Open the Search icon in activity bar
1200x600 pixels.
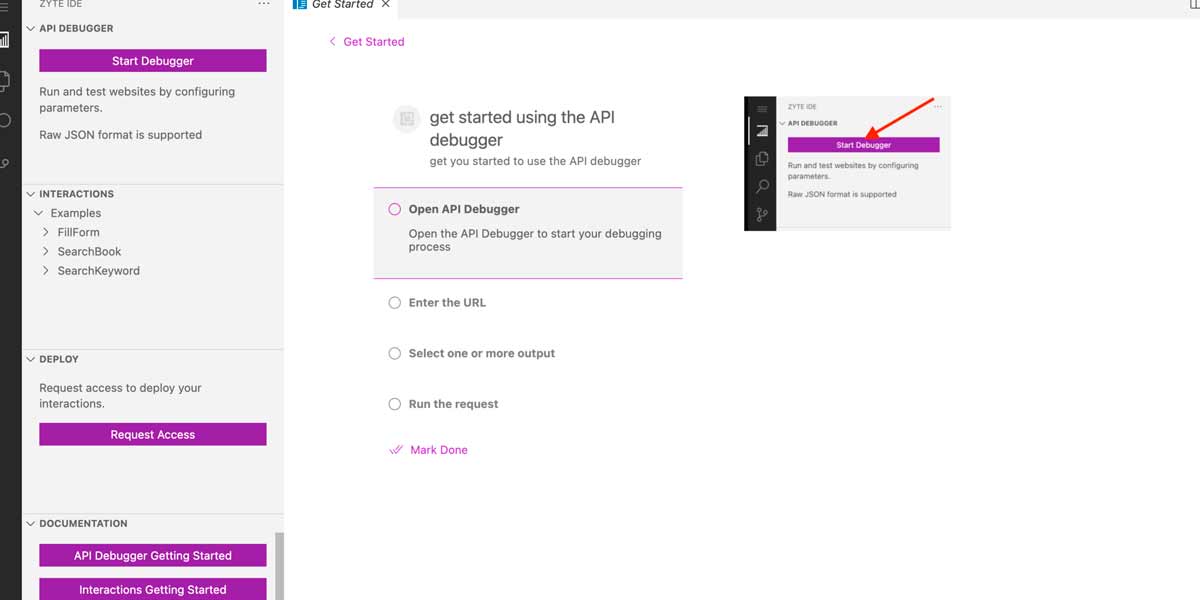tap(4, 120)
